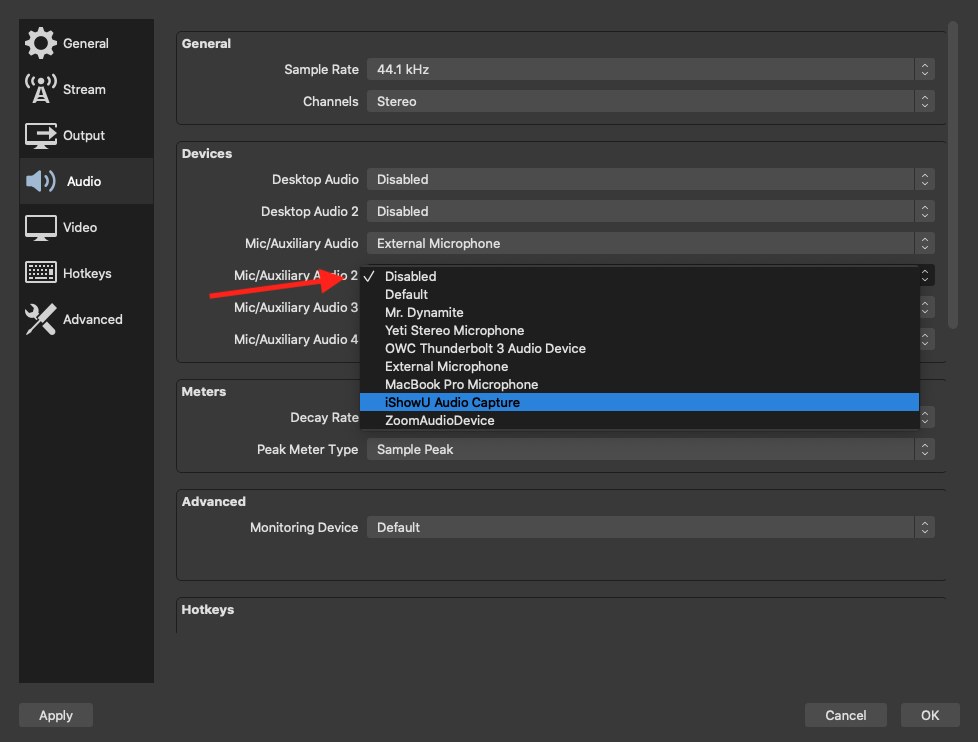Screen dimensions: 978x742
Task: Select the Output settings icon
Action: click(x=40, y=135)
